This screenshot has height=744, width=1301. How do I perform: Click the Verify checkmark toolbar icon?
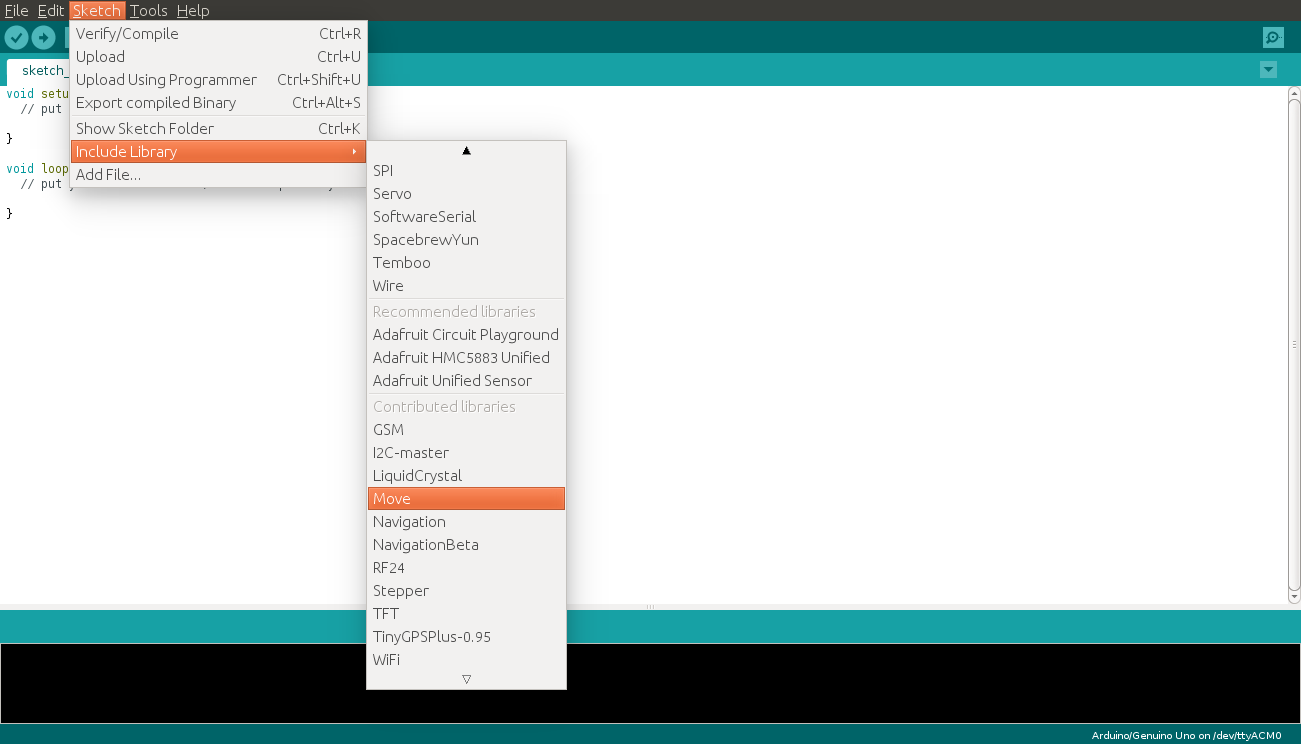(x=16, y=37)
